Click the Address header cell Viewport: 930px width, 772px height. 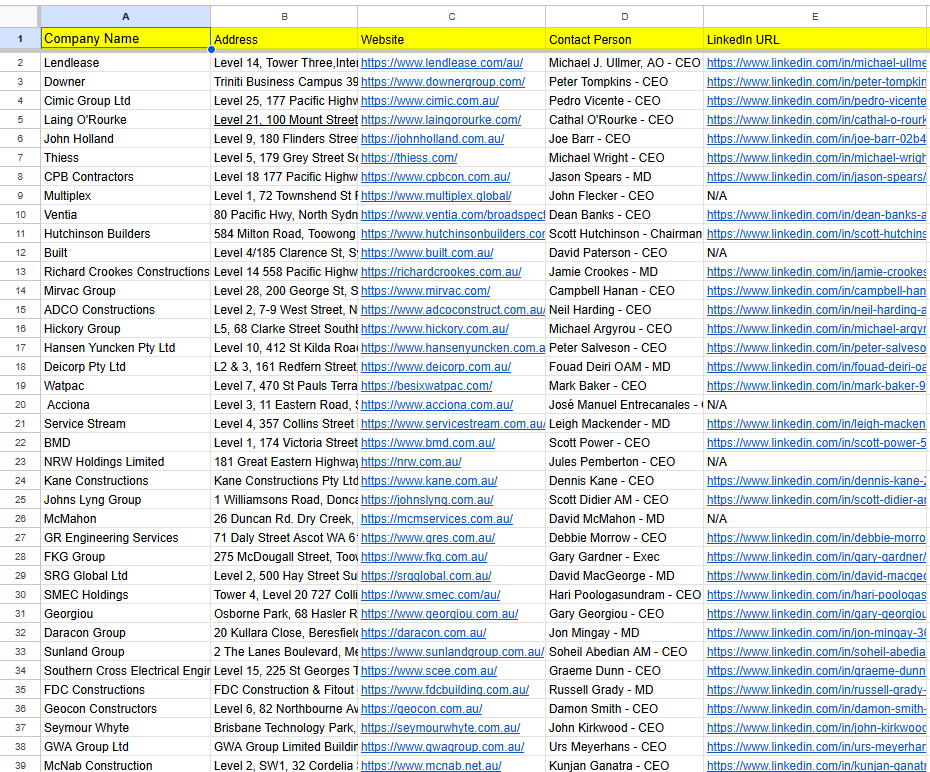(284, 39)
